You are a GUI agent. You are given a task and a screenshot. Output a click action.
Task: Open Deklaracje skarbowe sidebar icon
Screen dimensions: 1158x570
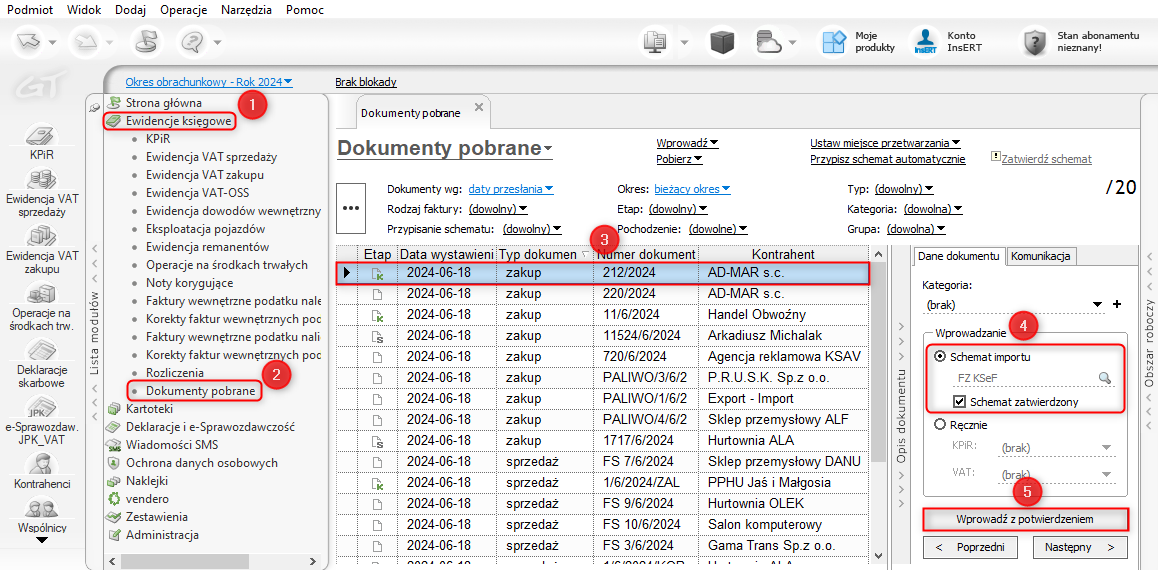(40, 351)
